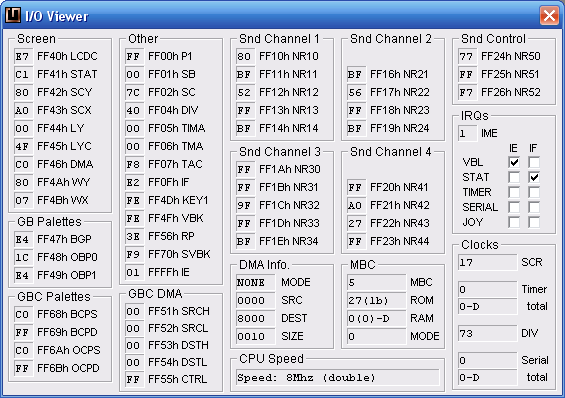Click the DMA Info SIZE field 0010
The height and width of the screenshot is (398, 565).
pos(255,337)
